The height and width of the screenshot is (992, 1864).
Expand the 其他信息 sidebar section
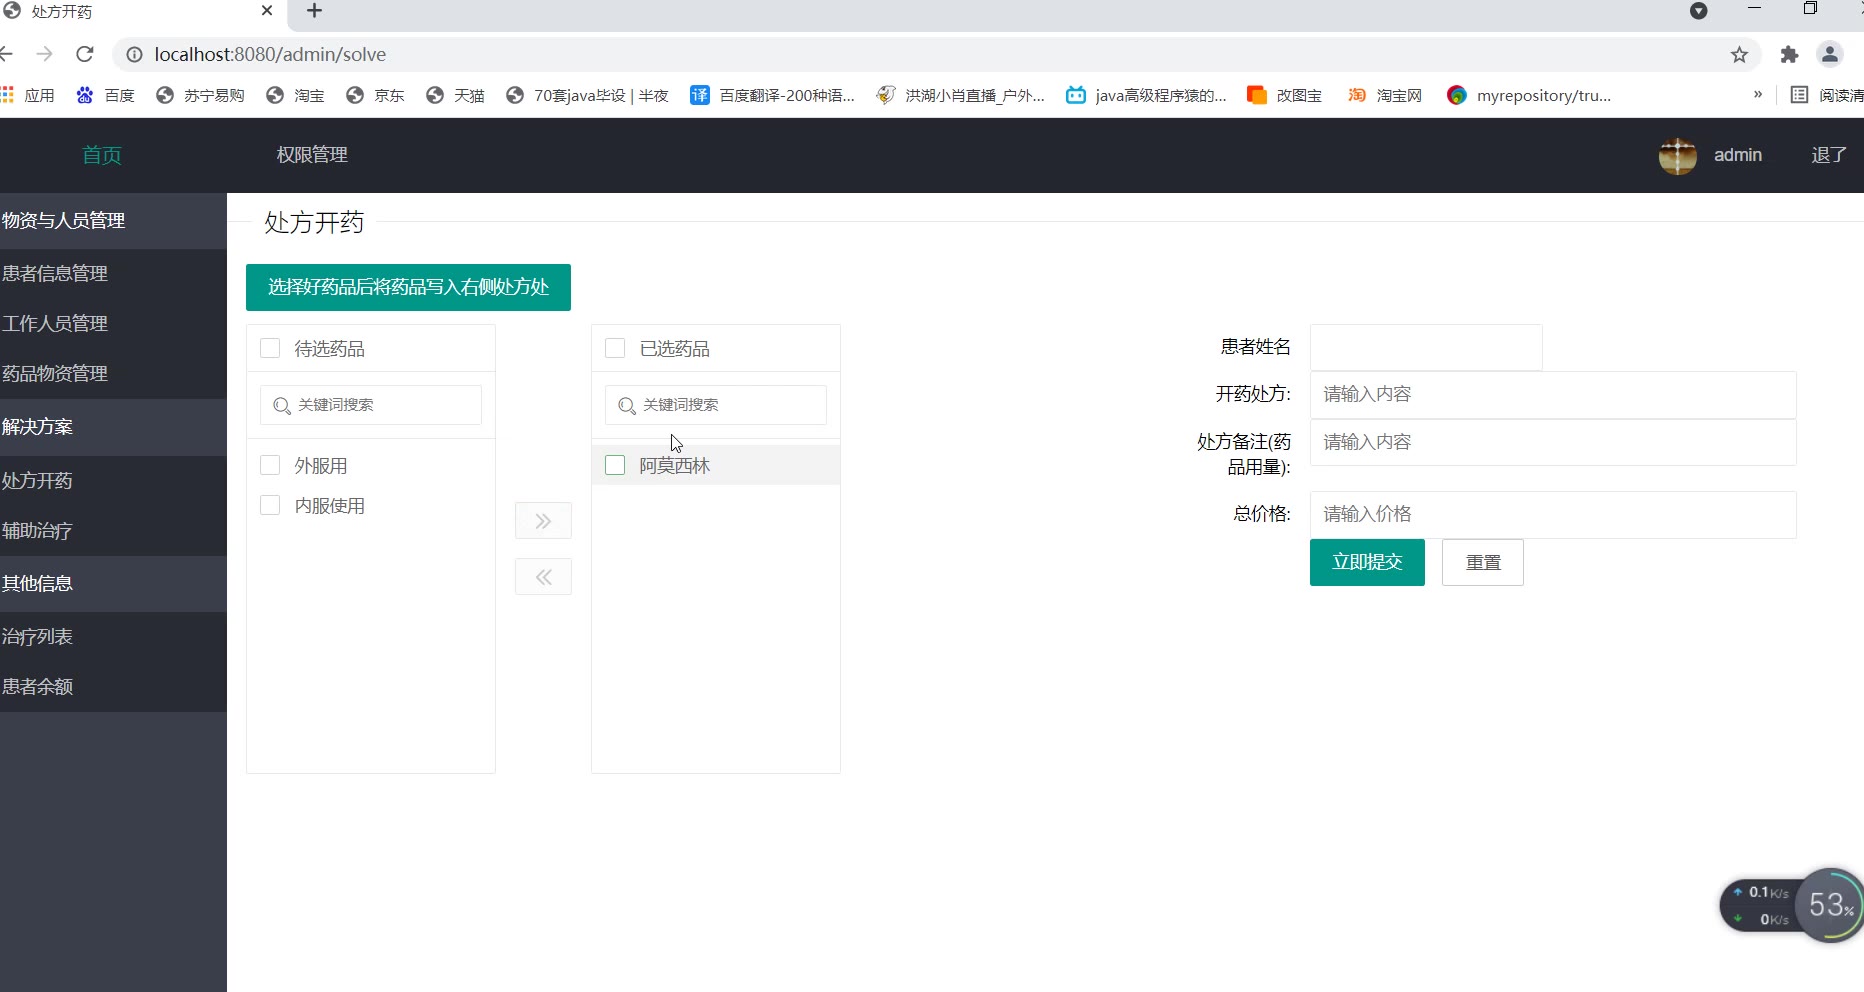pyautogui.click(x=113, y=584)
